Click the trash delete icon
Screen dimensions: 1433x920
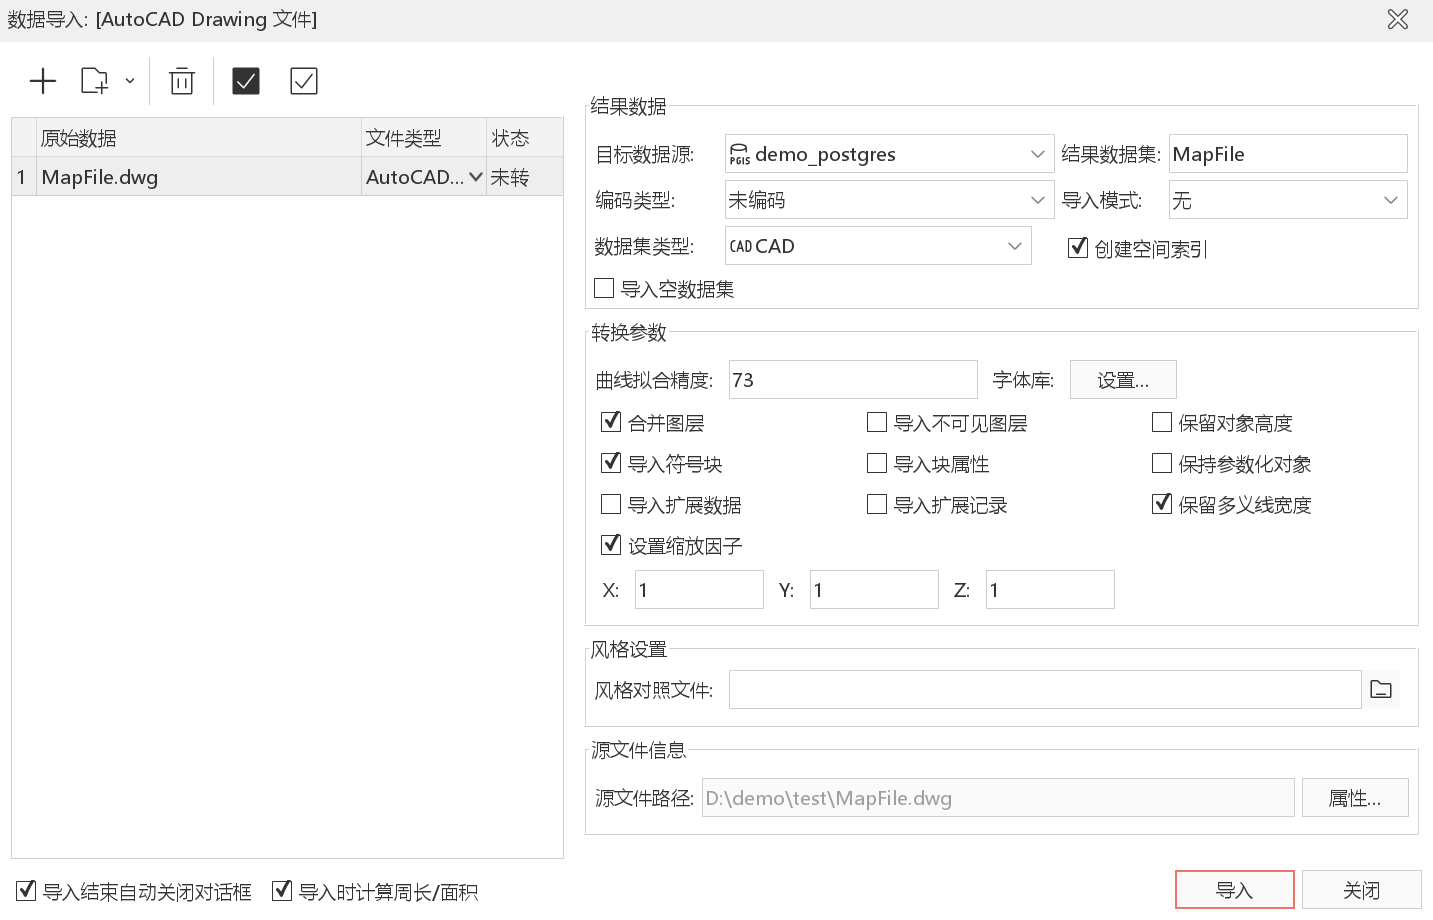(182, 81)
